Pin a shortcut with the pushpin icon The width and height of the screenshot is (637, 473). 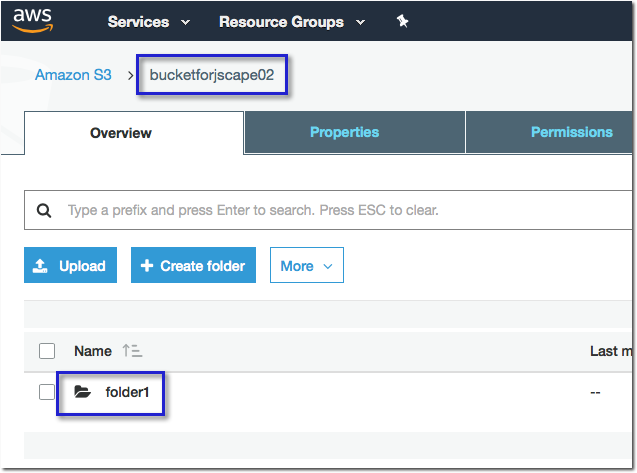[402, 21]
